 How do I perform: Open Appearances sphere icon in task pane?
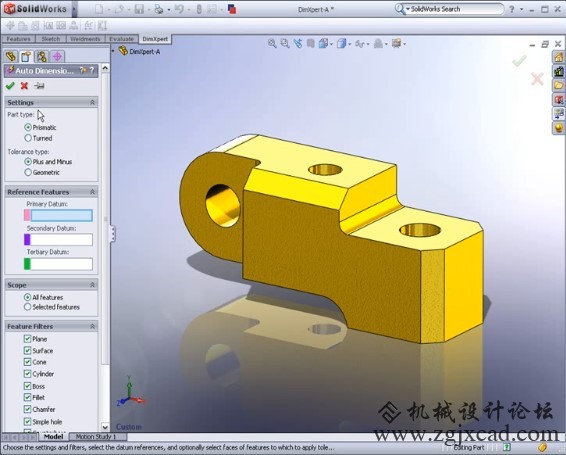pyautogui.click(x=559, y=128)
